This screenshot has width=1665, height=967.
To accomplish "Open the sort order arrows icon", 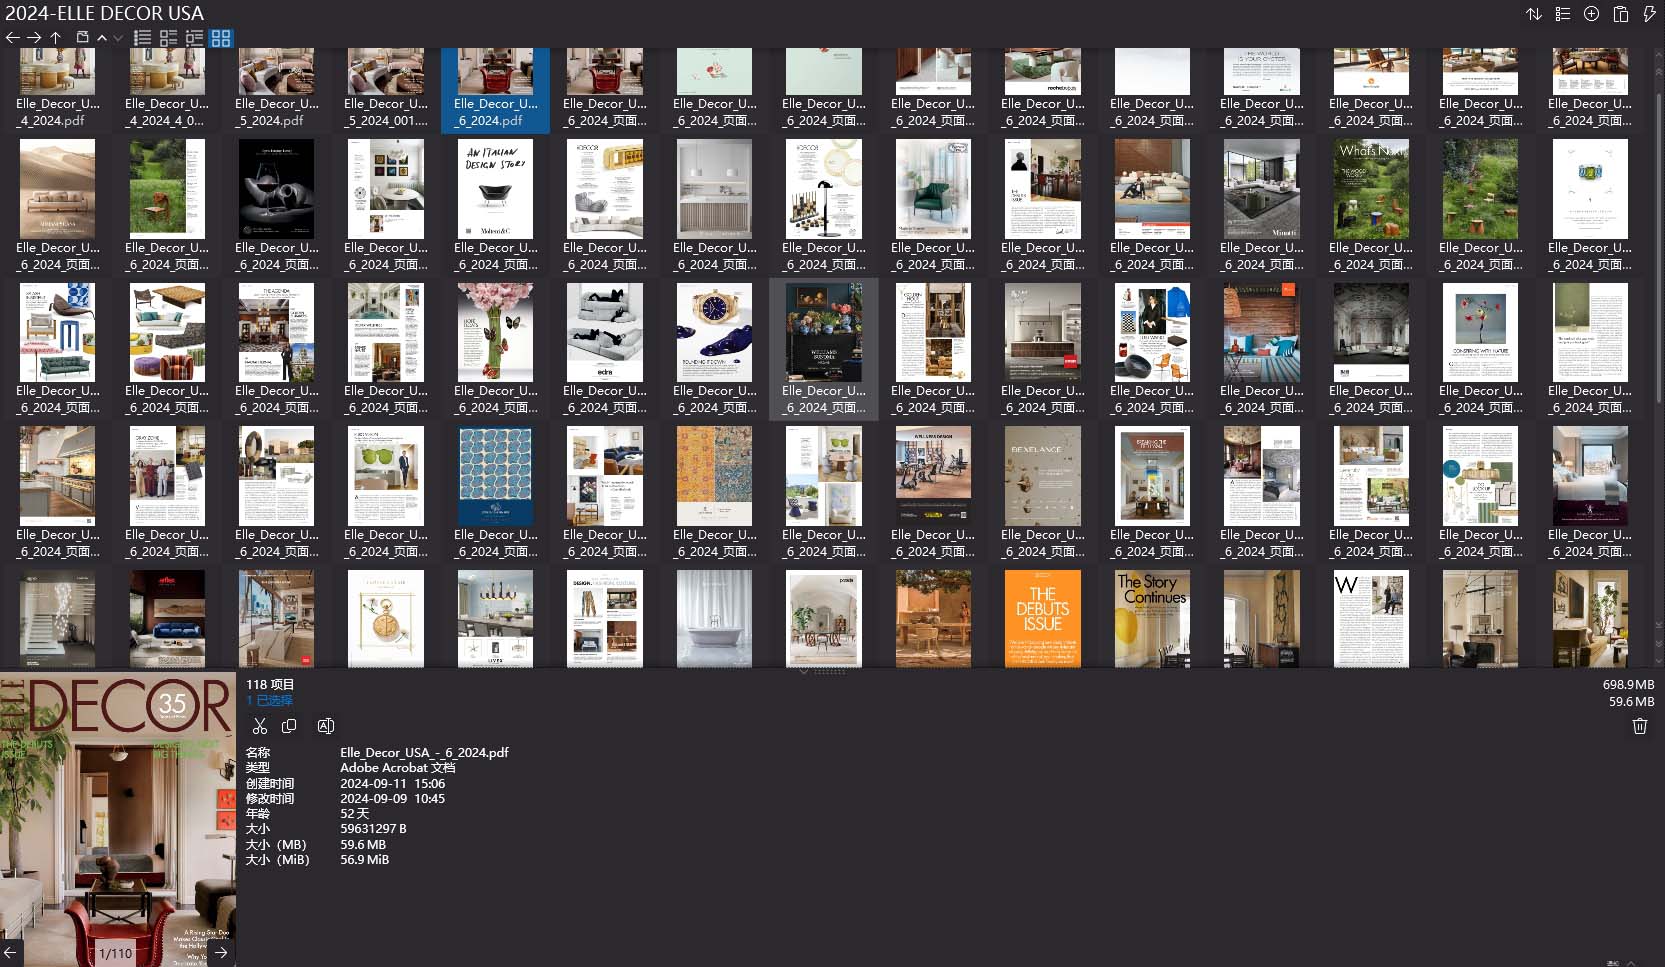I will 1534,14.
